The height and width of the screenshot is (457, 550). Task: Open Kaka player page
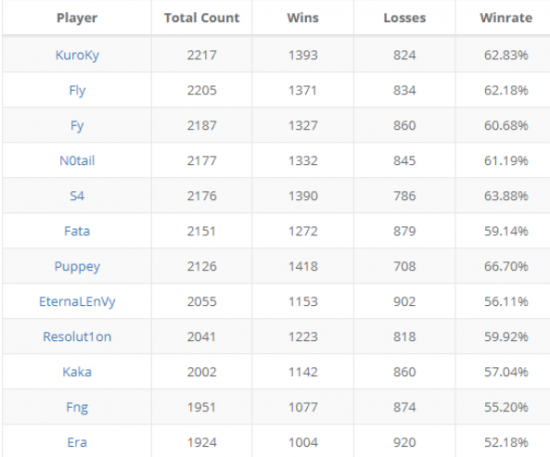pyautogui.click(x=77, y=372)
